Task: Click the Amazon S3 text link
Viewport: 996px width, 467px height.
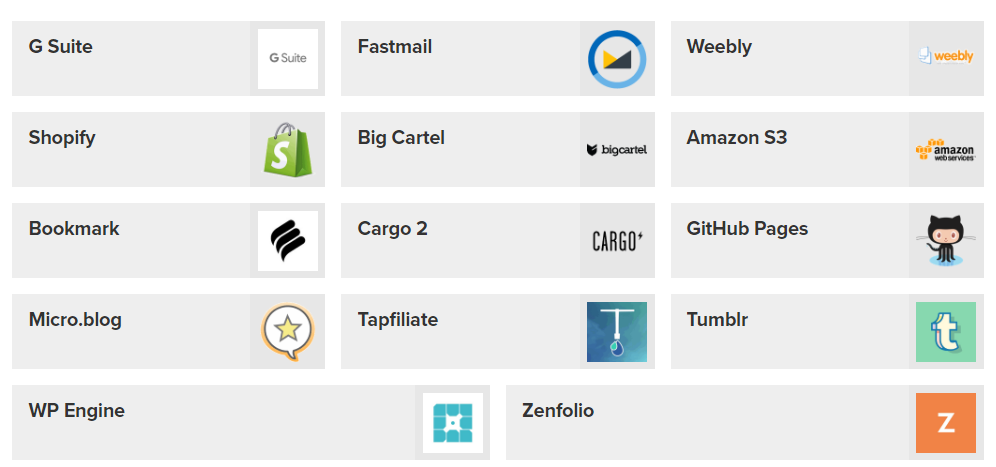Action: point(737,138)
